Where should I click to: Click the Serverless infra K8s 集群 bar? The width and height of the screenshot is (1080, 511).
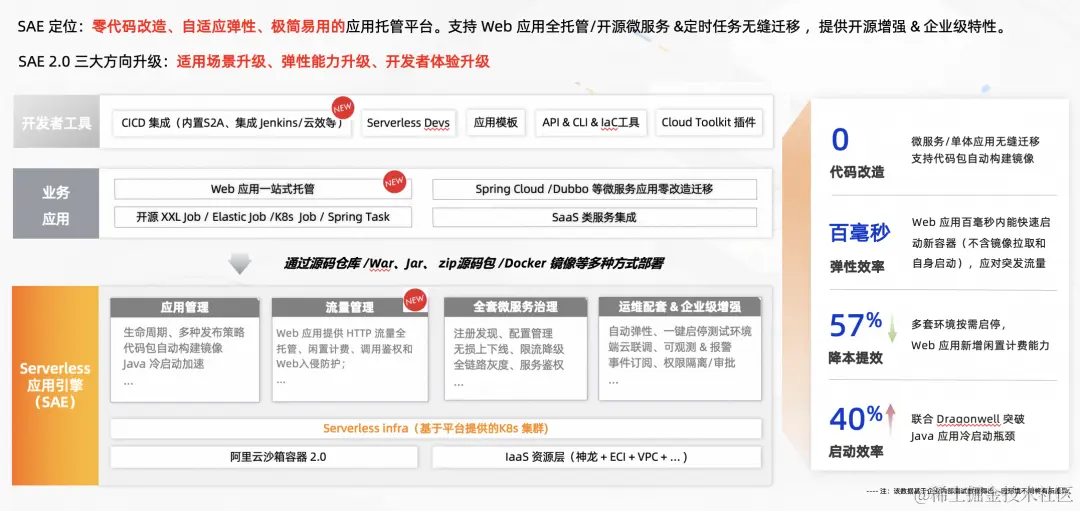[436, 428]
